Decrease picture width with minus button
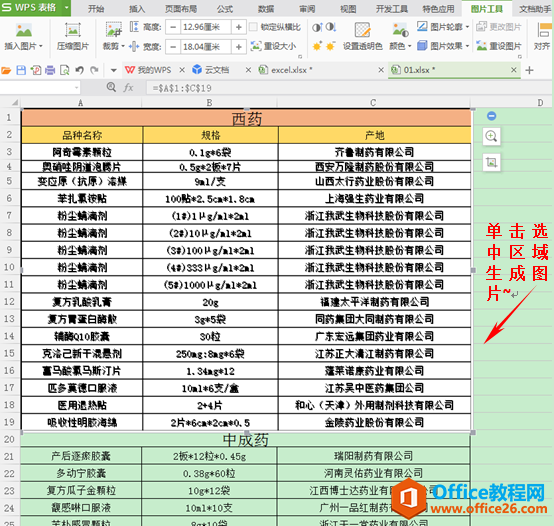This screenshot has height=526, width=554. (173, 47)
